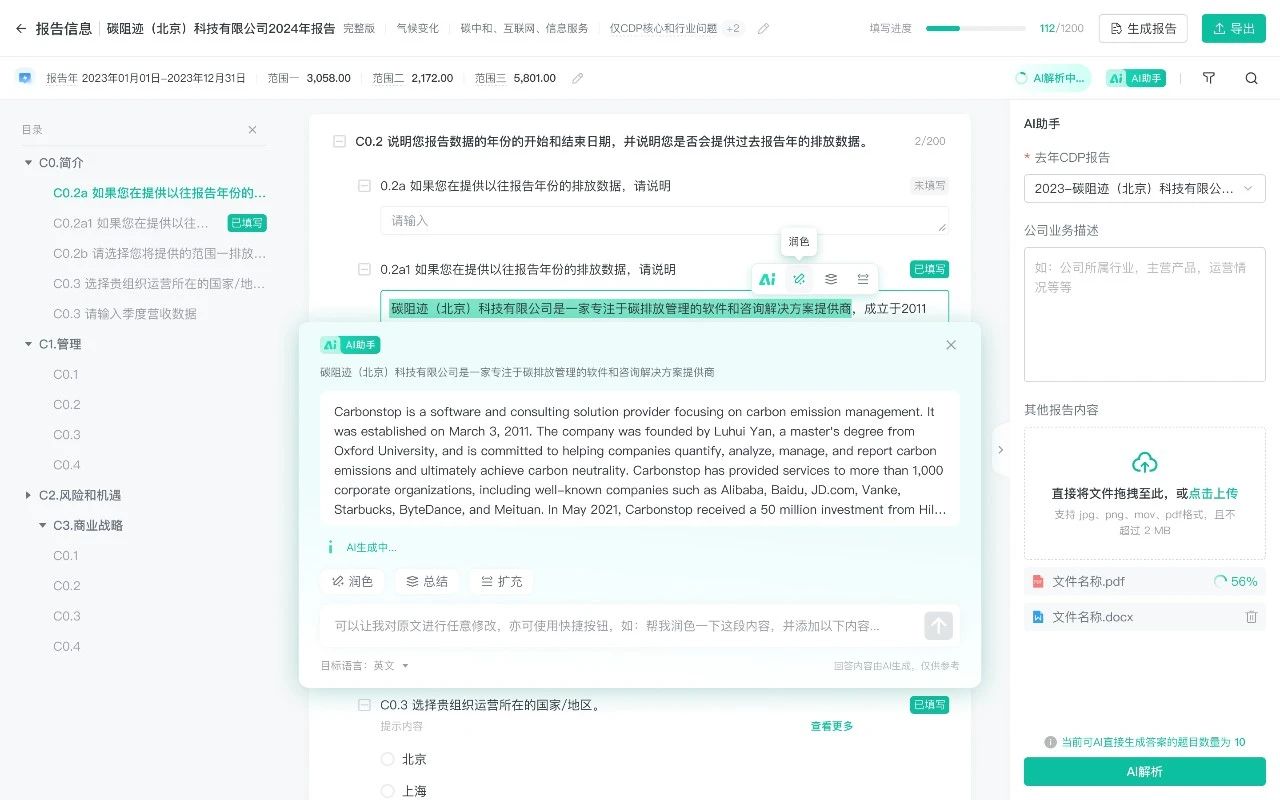Collapse question C0.2 using its minus box
1280x800 pixels.
click(x=340, y=142)
